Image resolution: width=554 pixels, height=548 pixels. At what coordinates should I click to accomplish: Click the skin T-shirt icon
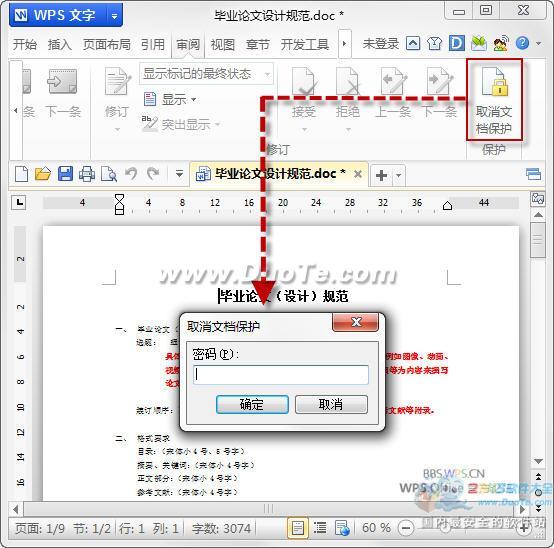click(x=435, y=43)
